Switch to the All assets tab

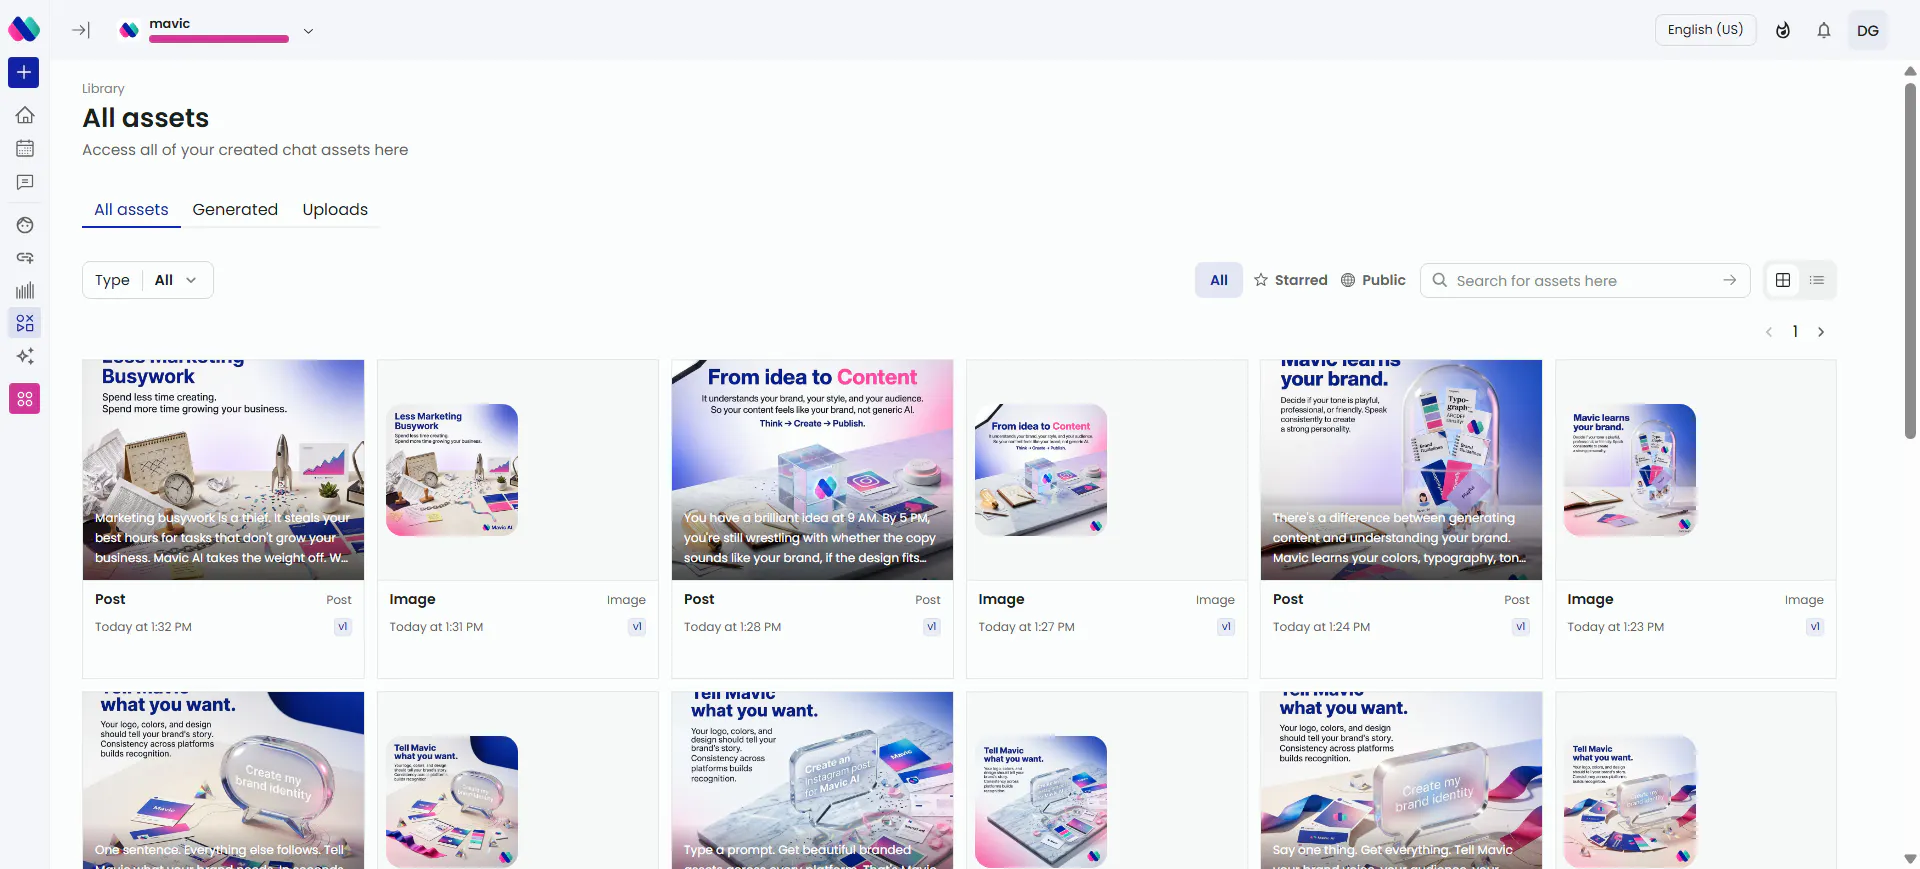131,209
